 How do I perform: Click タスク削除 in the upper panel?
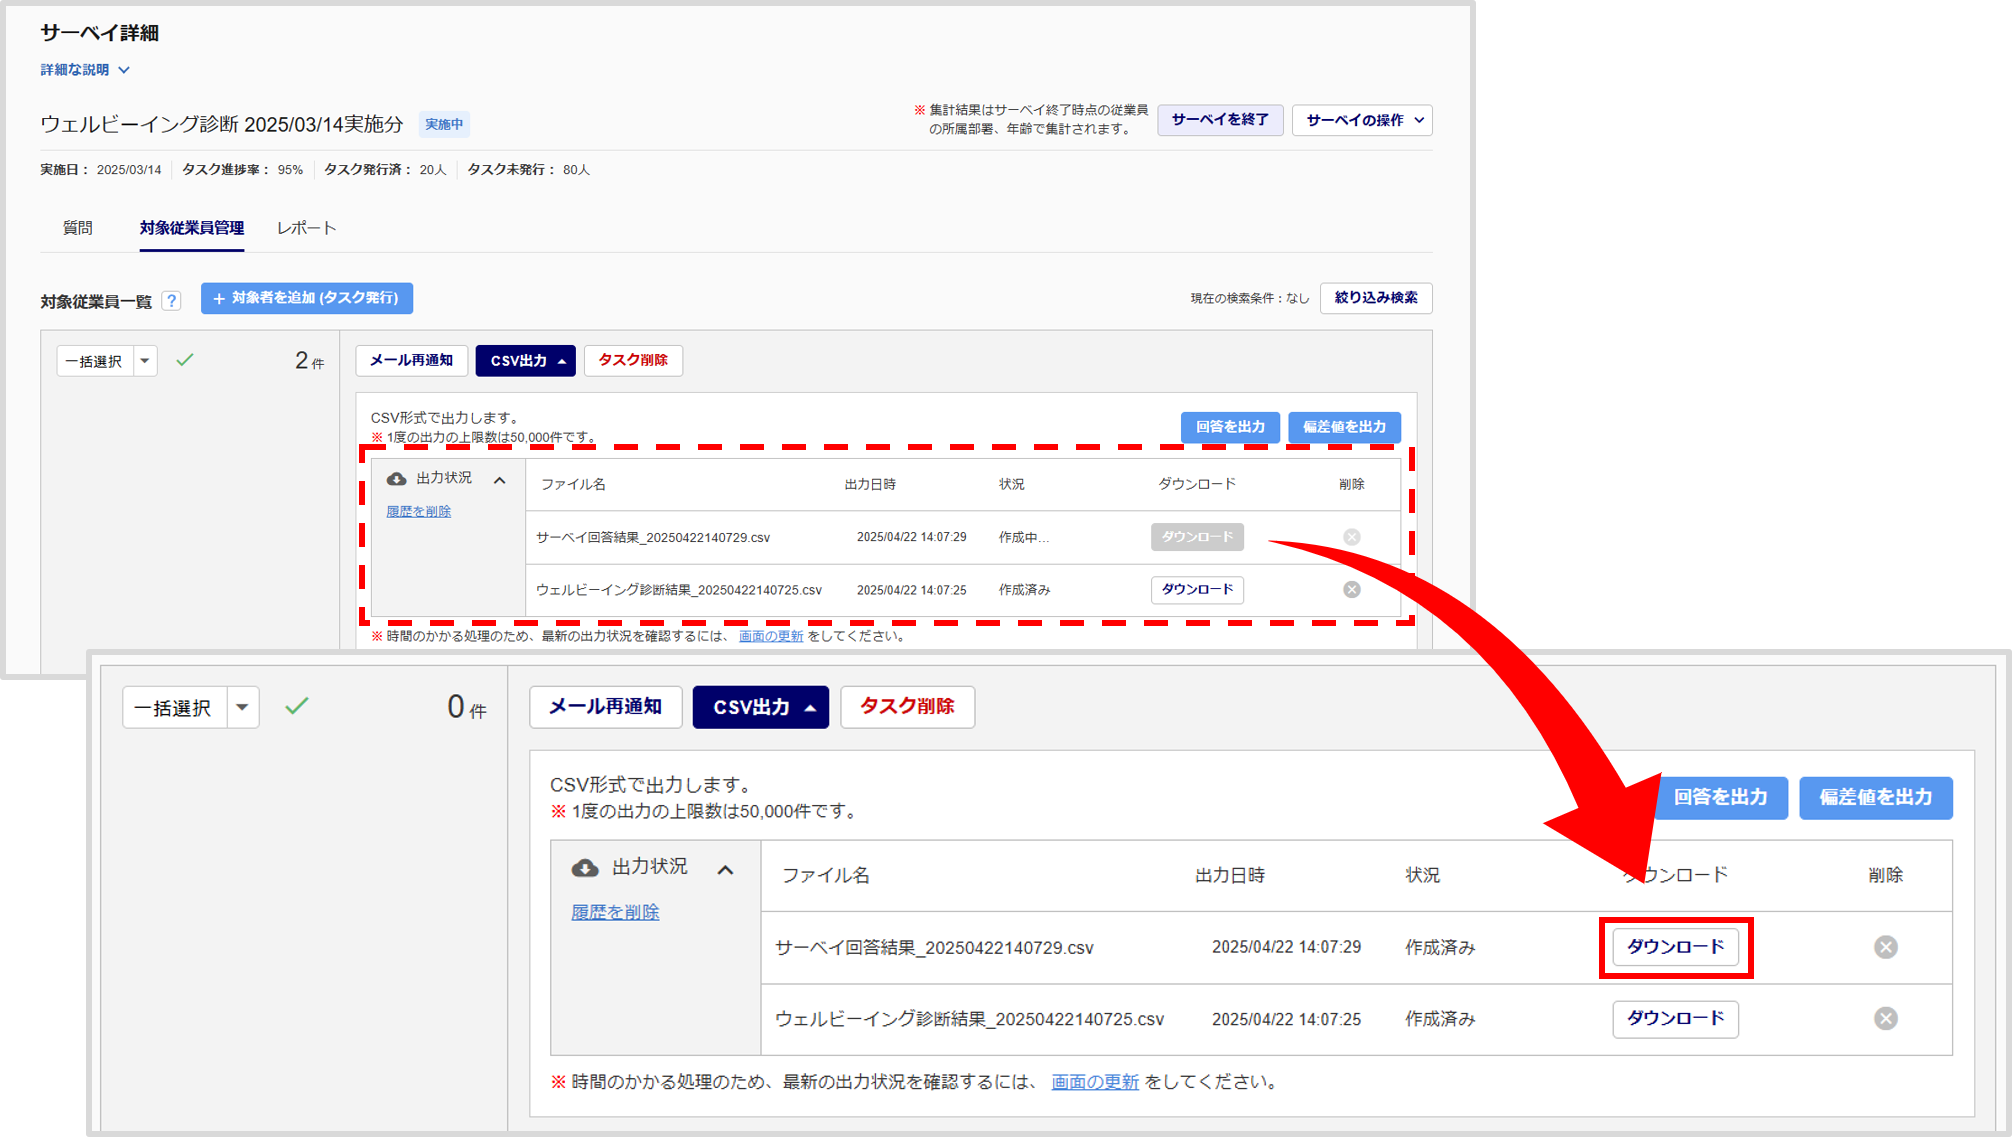pos(633,360)
